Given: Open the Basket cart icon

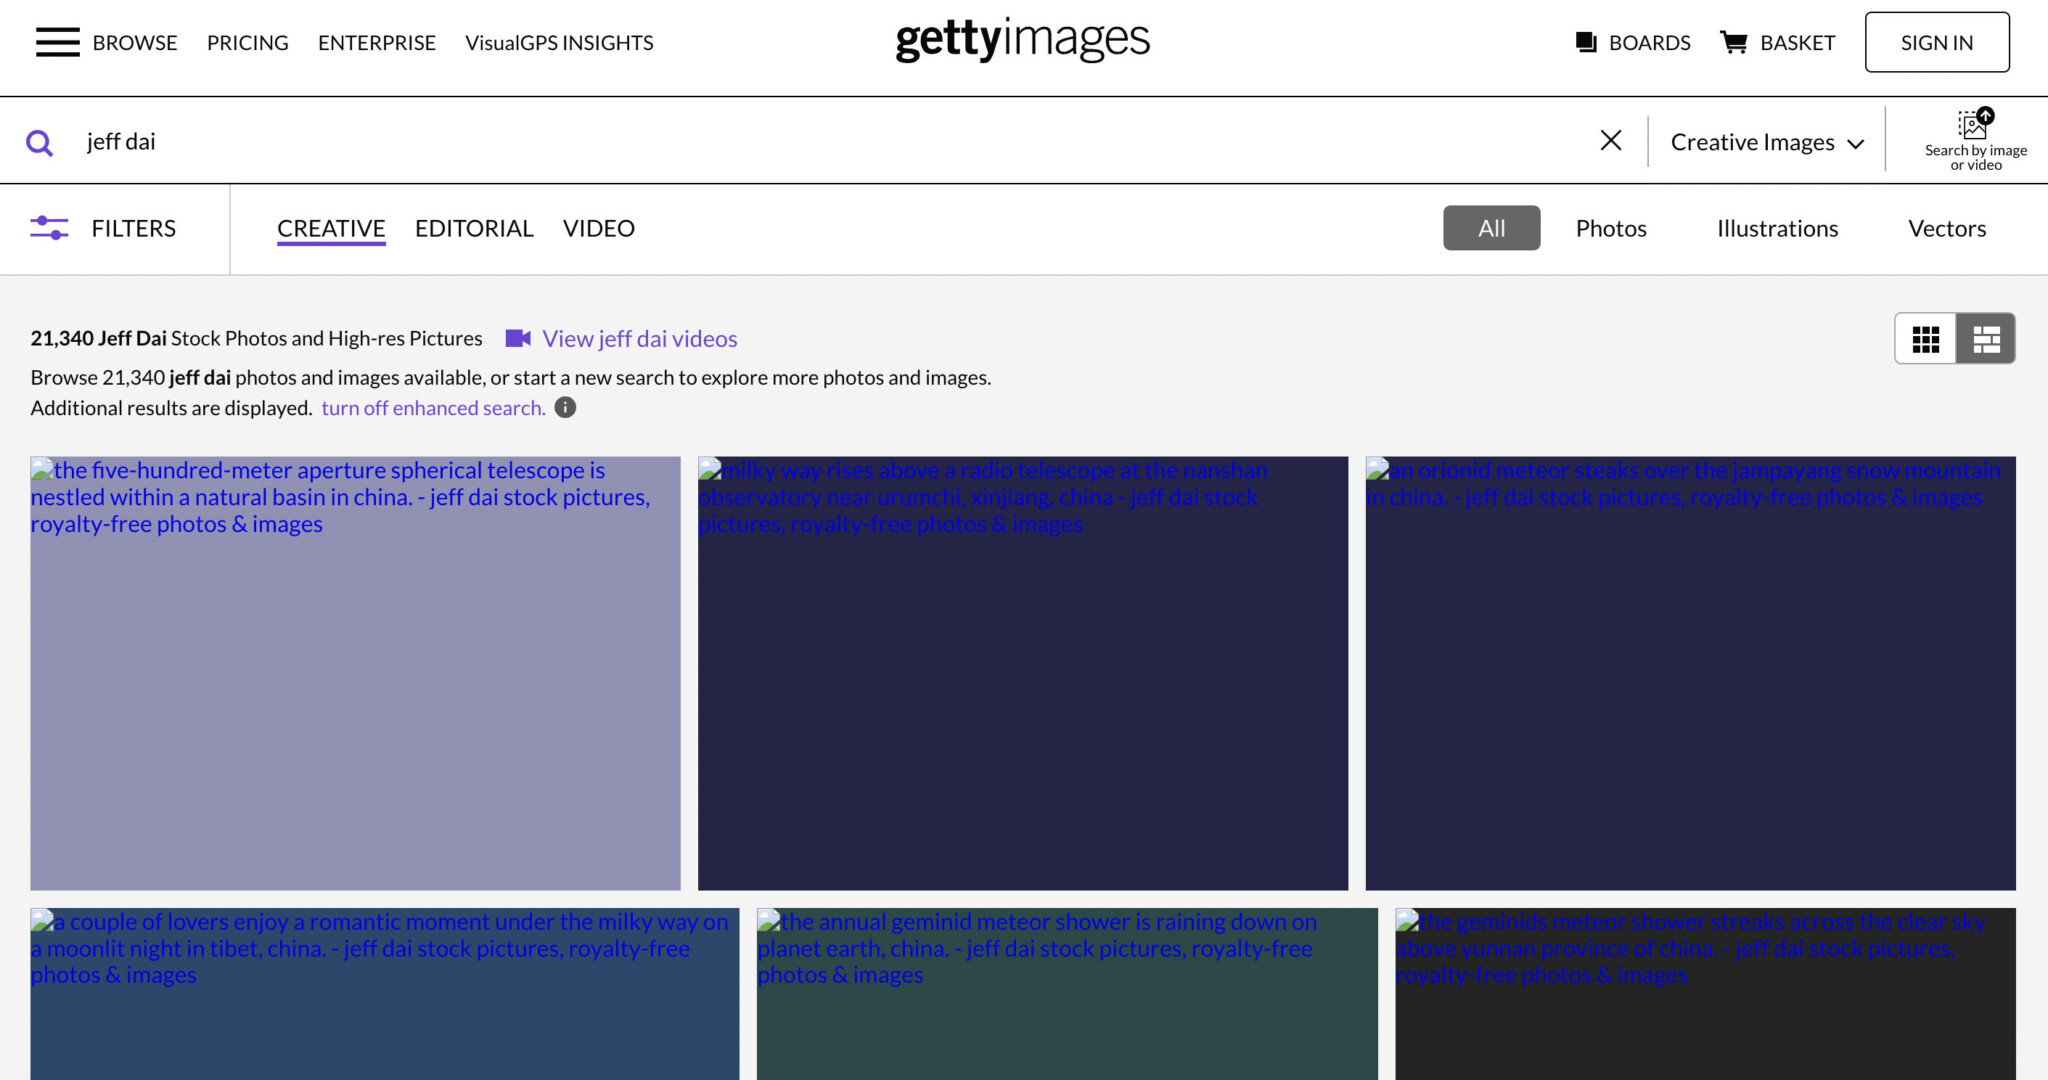Looking at the screenshot, I should coord(1733,42).
